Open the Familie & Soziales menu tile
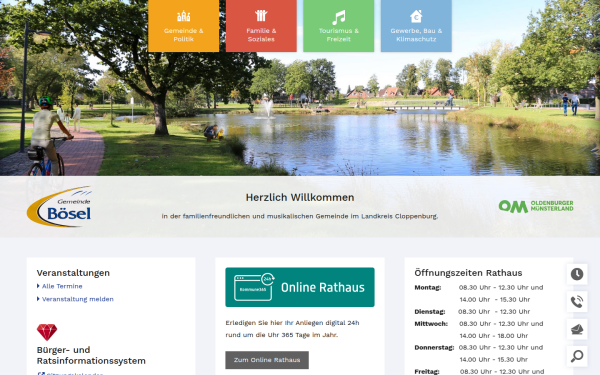 (261, 26)
